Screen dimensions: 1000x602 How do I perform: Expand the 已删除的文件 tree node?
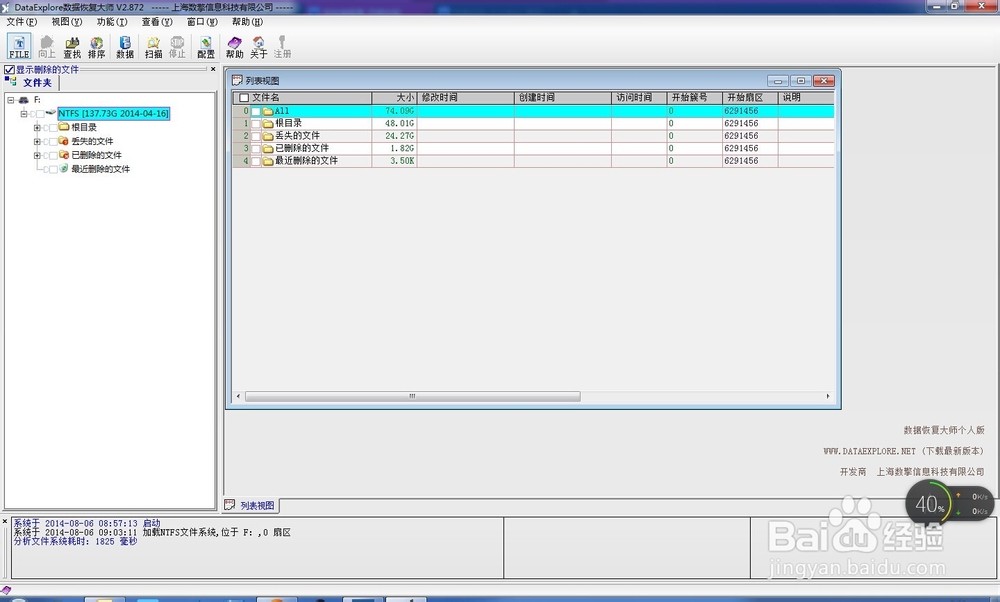[37, 155]
